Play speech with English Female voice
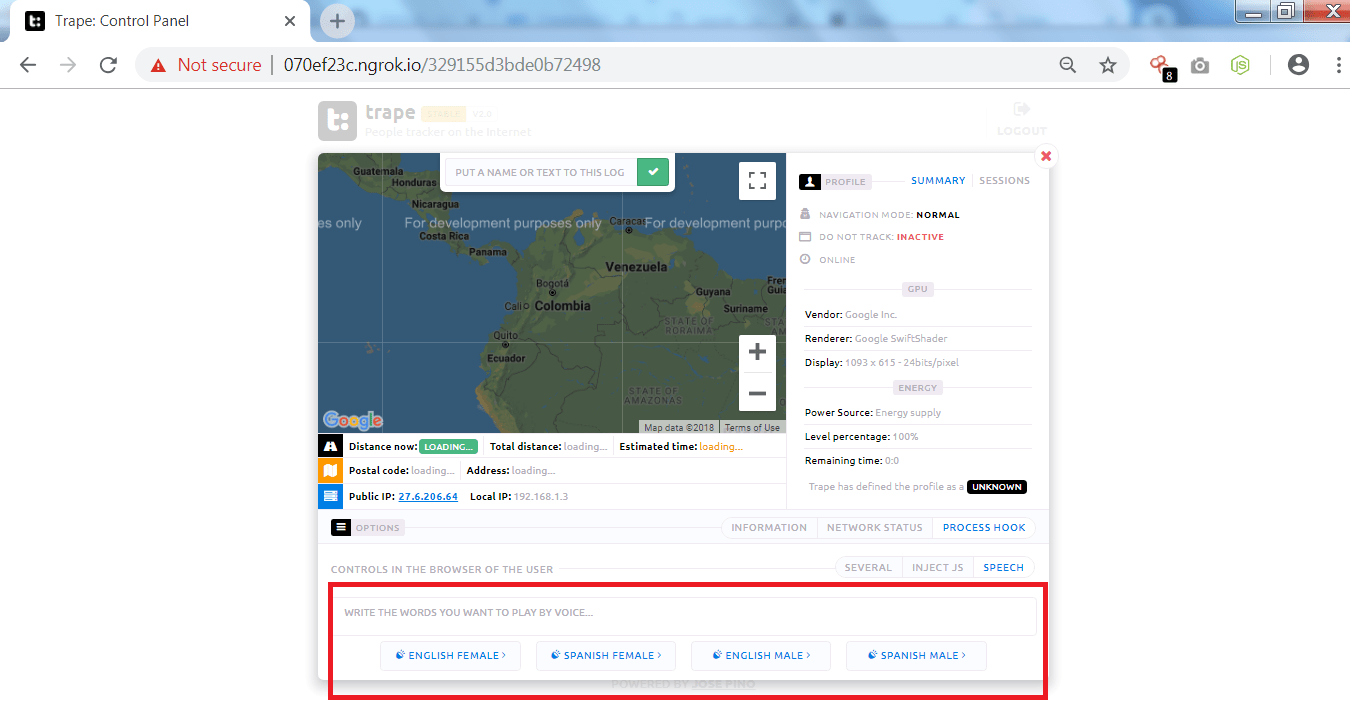 click(x=450, y=656)
